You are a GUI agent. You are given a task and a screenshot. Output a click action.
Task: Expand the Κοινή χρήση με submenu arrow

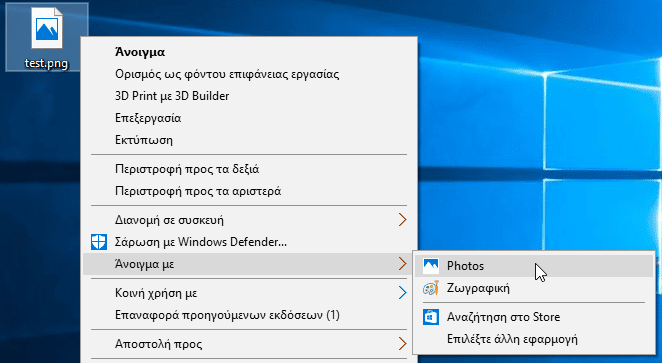[402, 293]
